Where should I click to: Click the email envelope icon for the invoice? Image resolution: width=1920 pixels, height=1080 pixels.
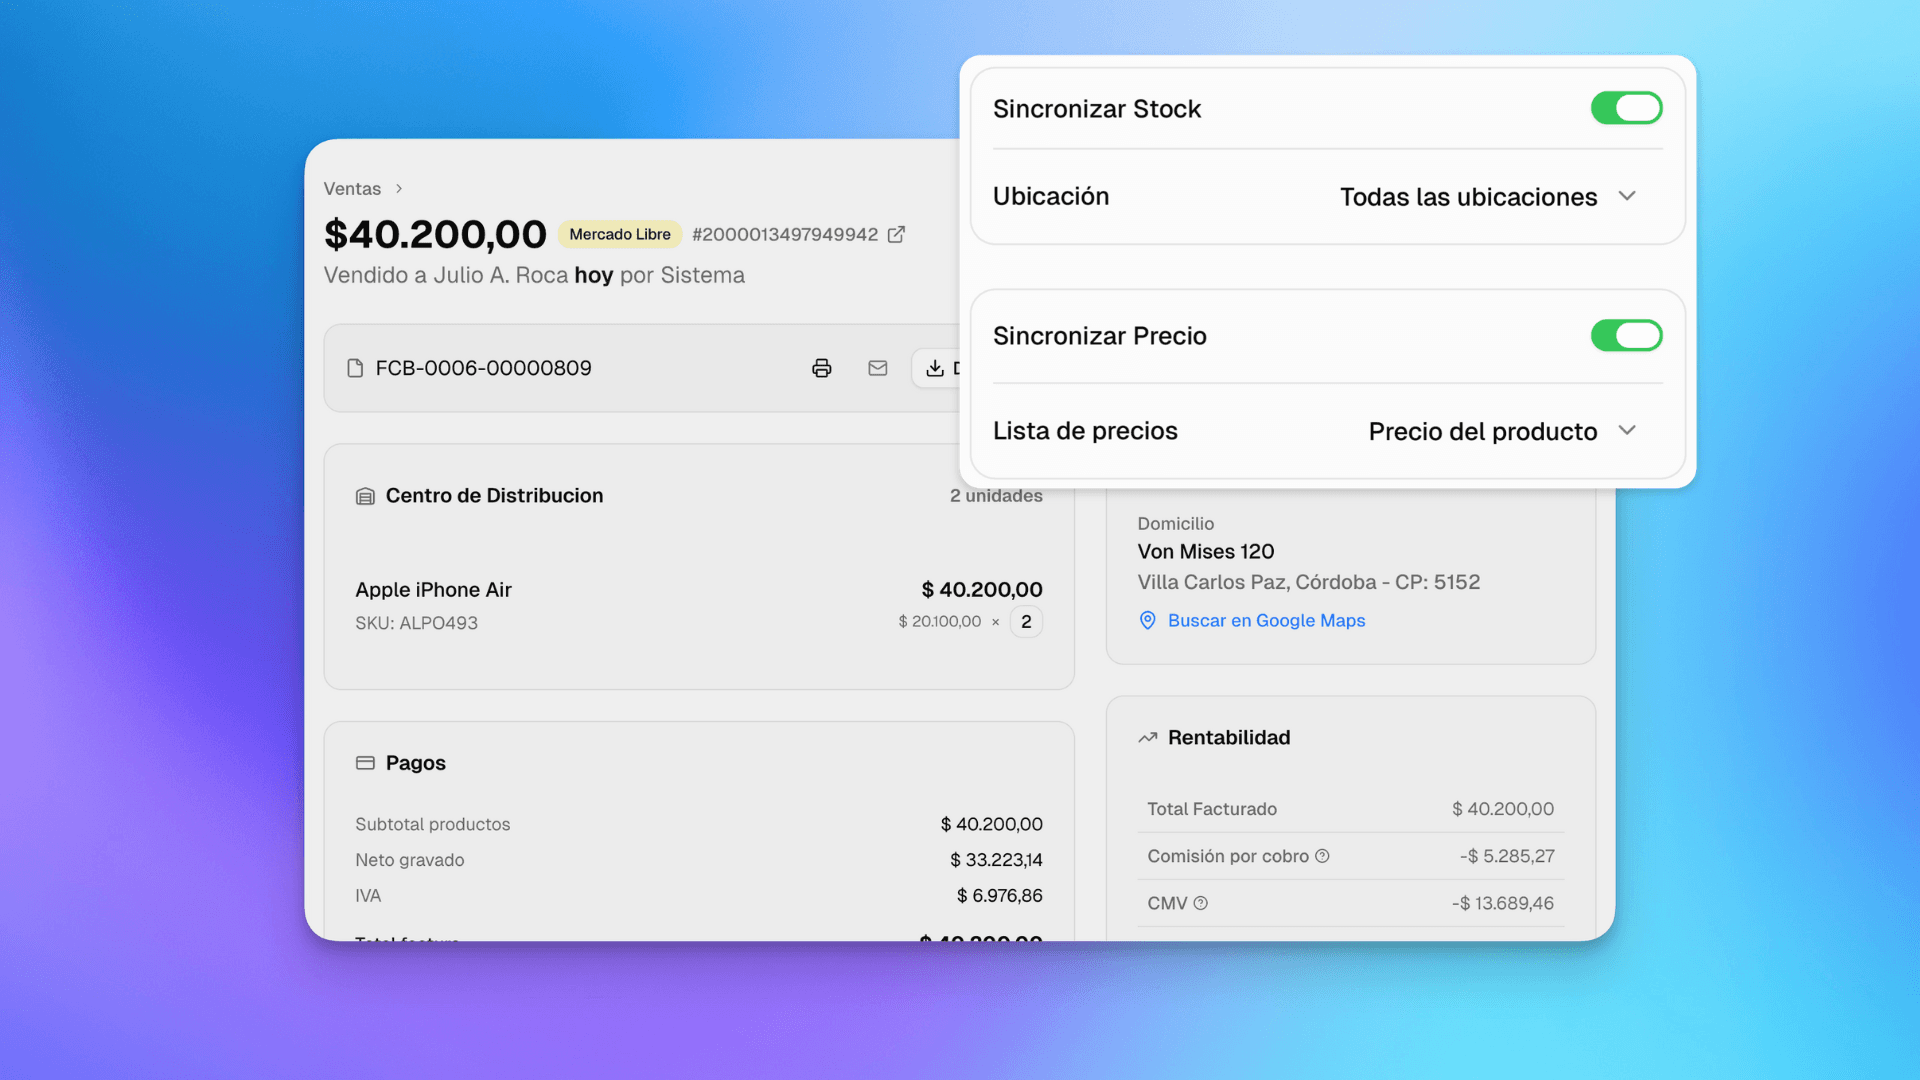tap(878, 368)
